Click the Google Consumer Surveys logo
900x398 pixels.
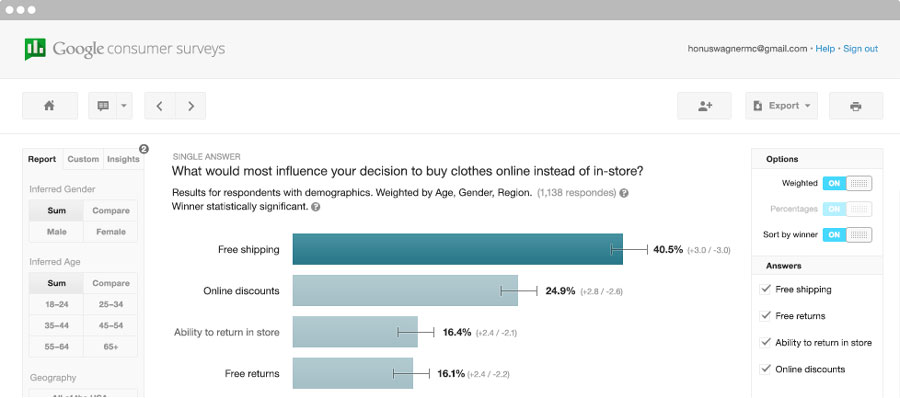click(125, 49)
